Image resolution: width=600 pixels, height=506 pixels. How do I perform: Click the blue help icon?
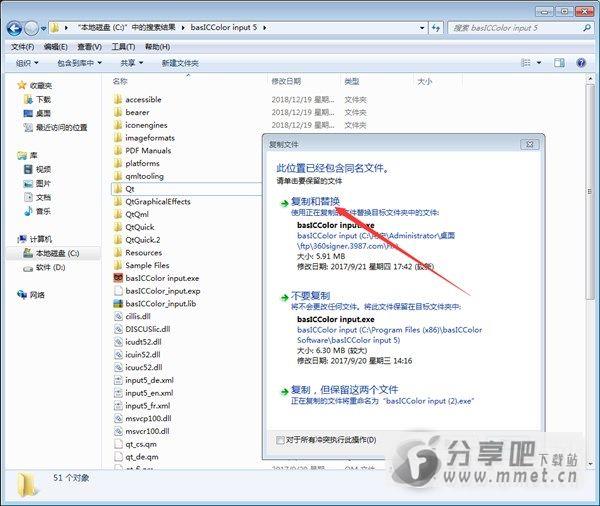581,63
